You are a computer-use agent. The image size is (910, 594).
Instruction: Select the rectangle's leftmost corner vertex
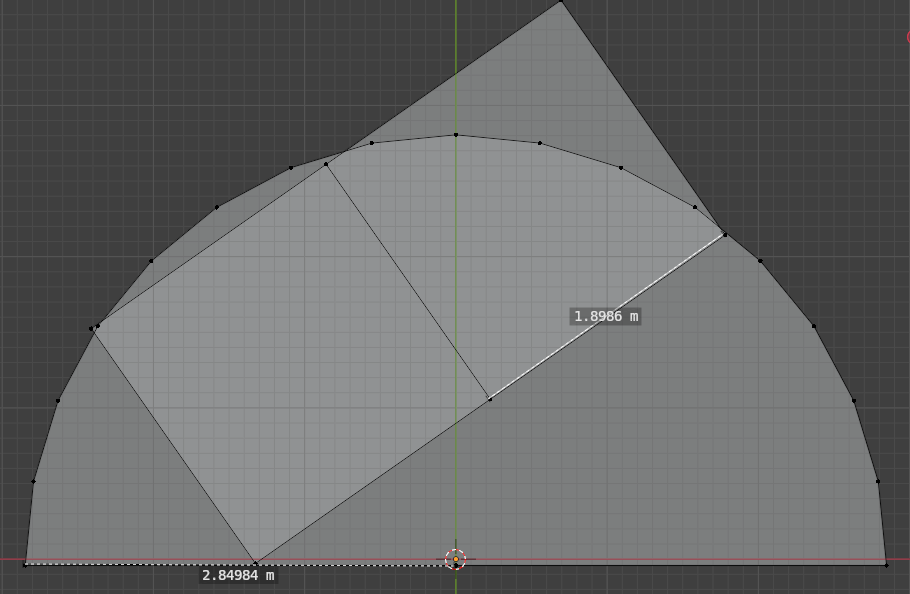coord(96,327)
